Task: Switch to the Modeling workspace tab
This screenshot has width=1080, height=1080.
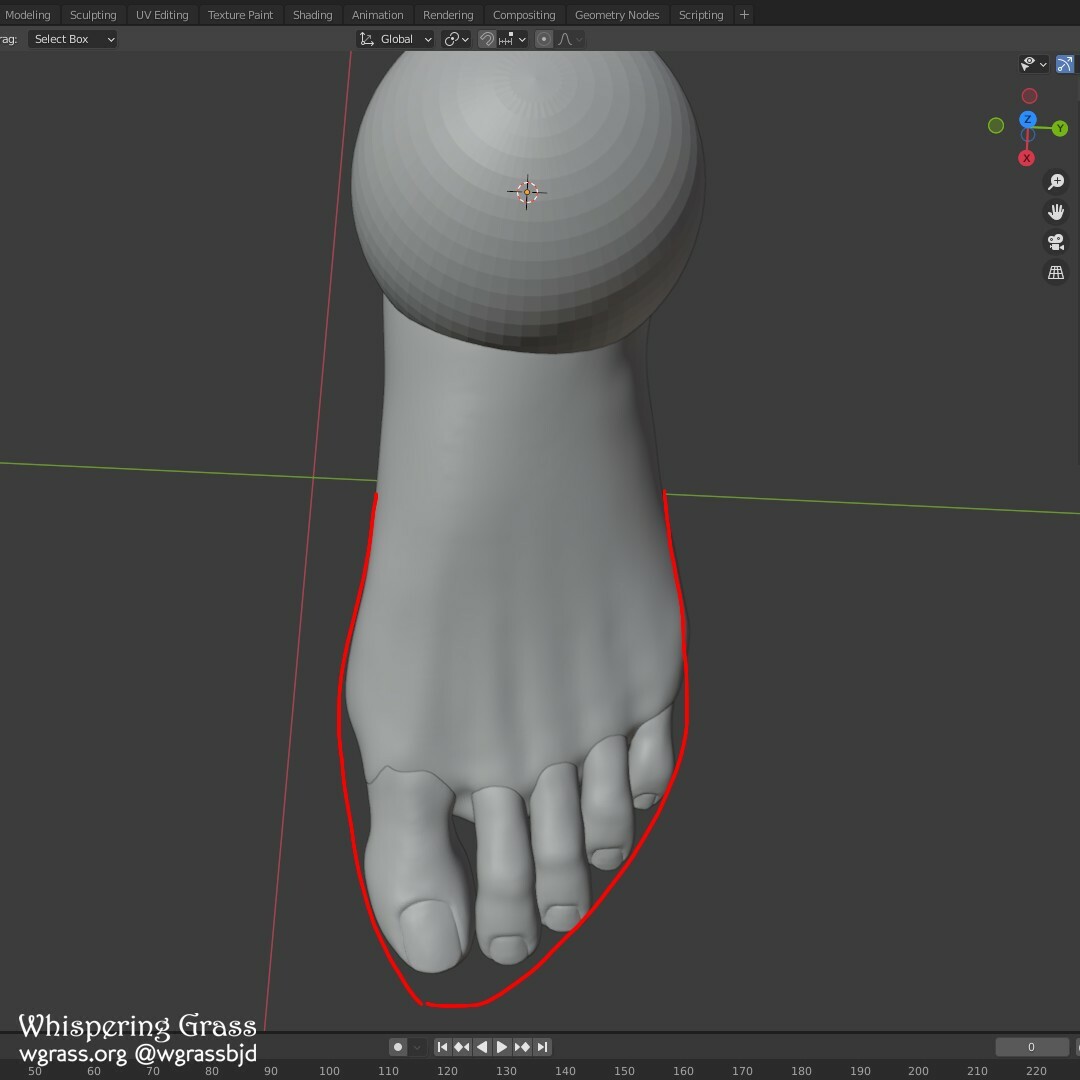Action: (28, 14)
